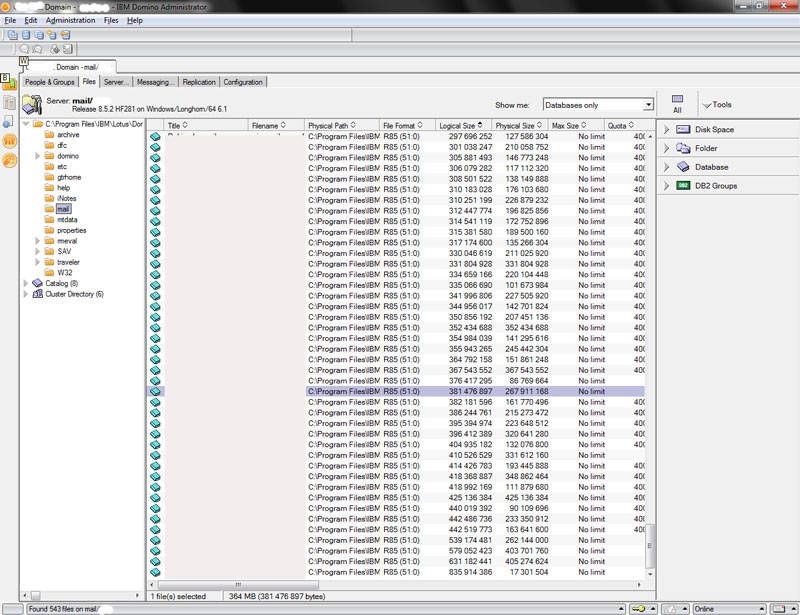Click the first blue toolbar icon
The image size is (800, 615).
click(x=12, y=35)
